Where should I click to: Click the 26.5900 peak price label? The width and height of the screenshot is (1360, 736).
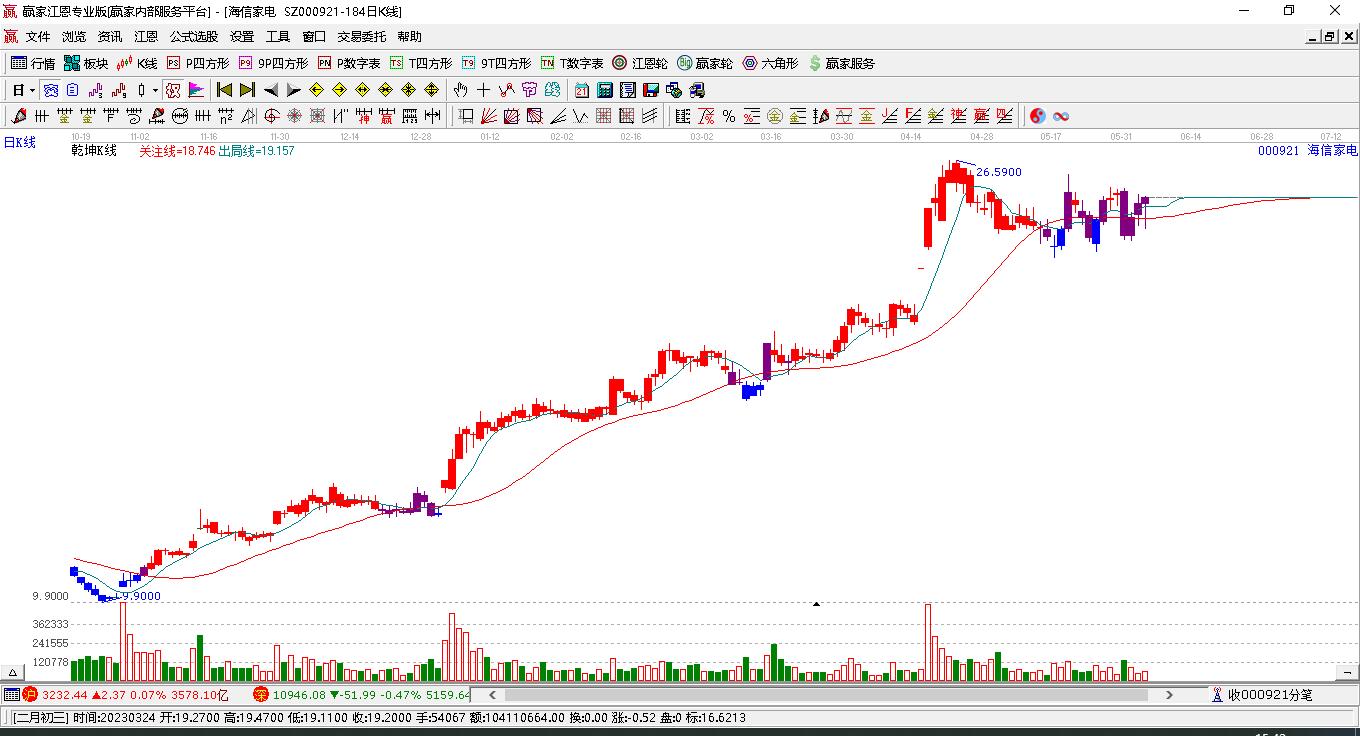point(999,172)
